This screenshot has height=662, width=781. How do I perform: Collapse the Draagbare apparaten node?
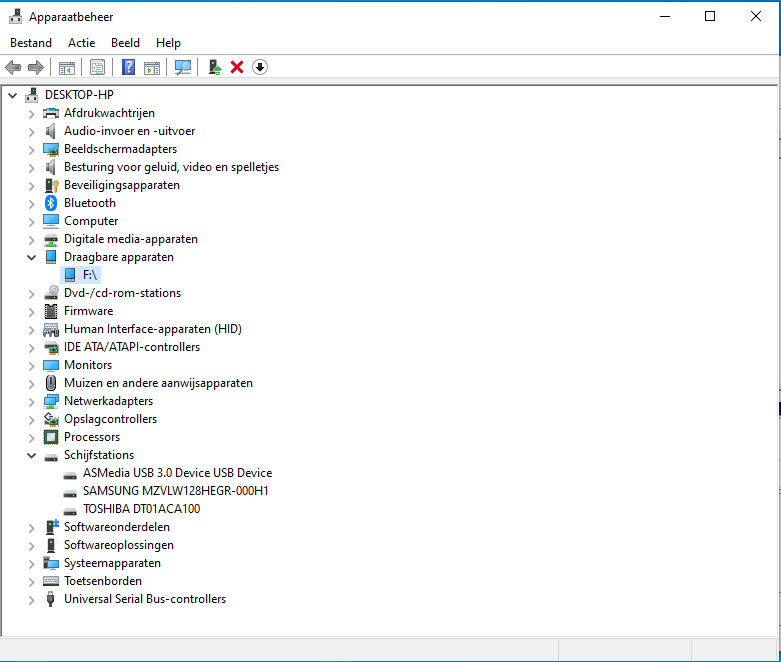(31, 257)
